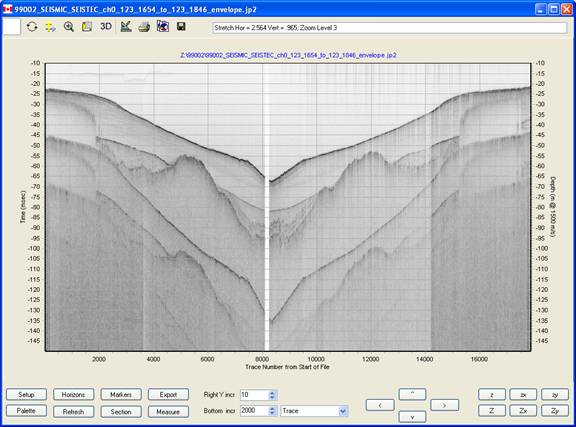Decrease the Bottom incr value with the spinner
The height and width of the screenshot is (427, 576).
tap(272, 413)
